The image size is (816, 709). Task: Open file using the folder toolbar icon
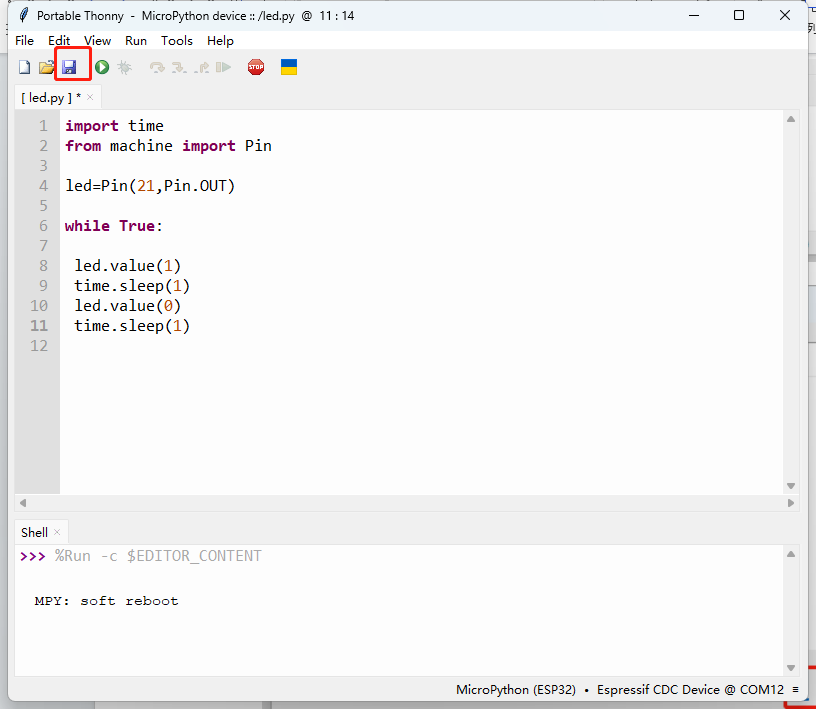tap(46, 67)
